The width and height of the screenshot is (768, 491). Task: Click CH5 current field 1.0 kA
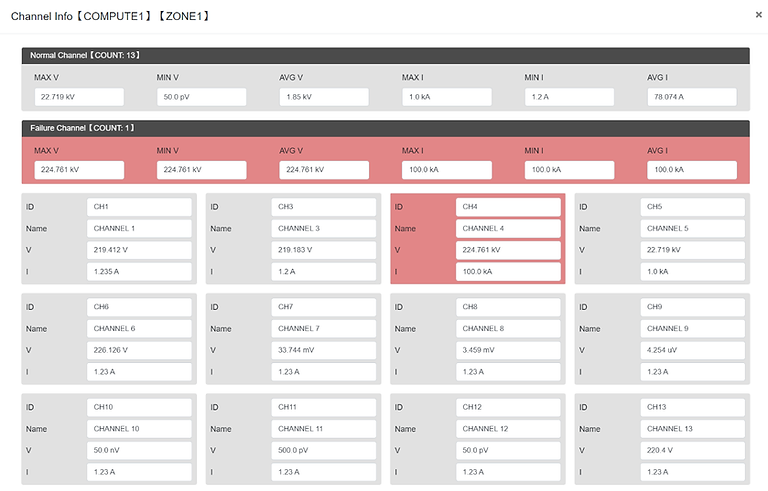pyautogui.click(x=693, y=271)
